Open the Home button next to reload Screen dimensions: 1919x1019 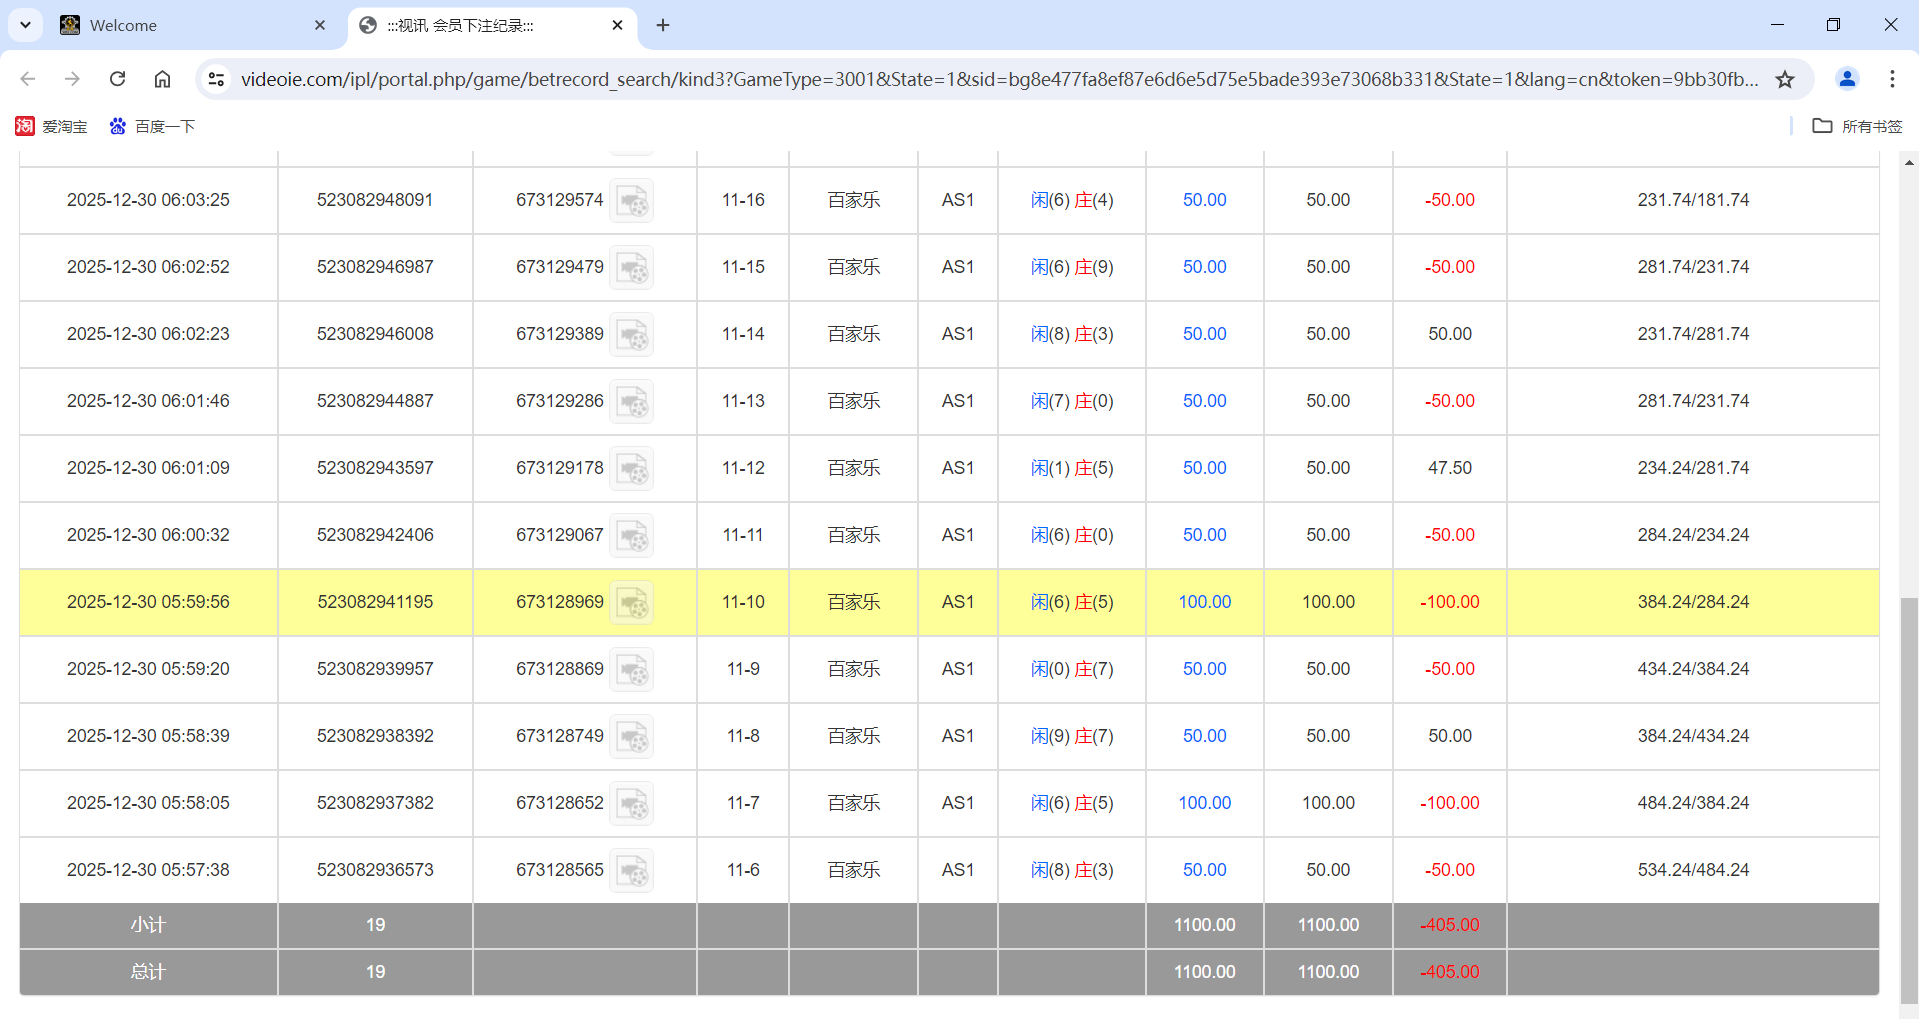coord(162,79)
